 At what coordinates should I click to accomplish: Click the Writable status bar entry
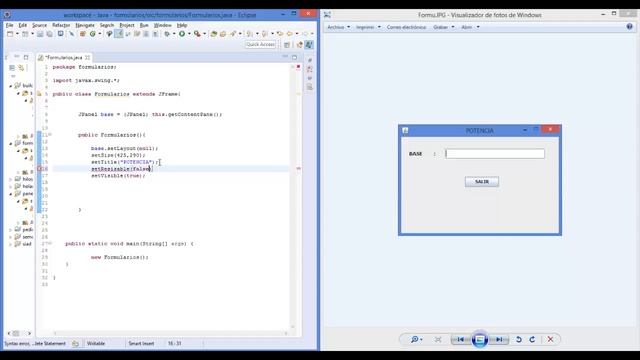click(x=96, y=344)
